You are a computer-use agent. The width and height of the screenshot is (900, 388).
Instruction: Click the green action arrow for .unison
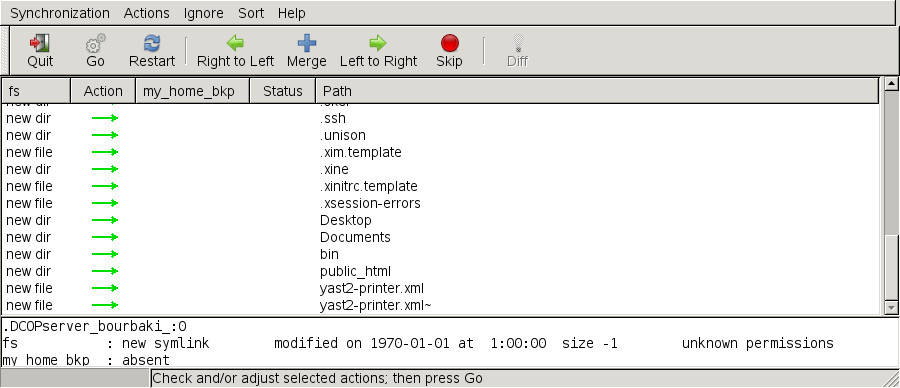105,135
